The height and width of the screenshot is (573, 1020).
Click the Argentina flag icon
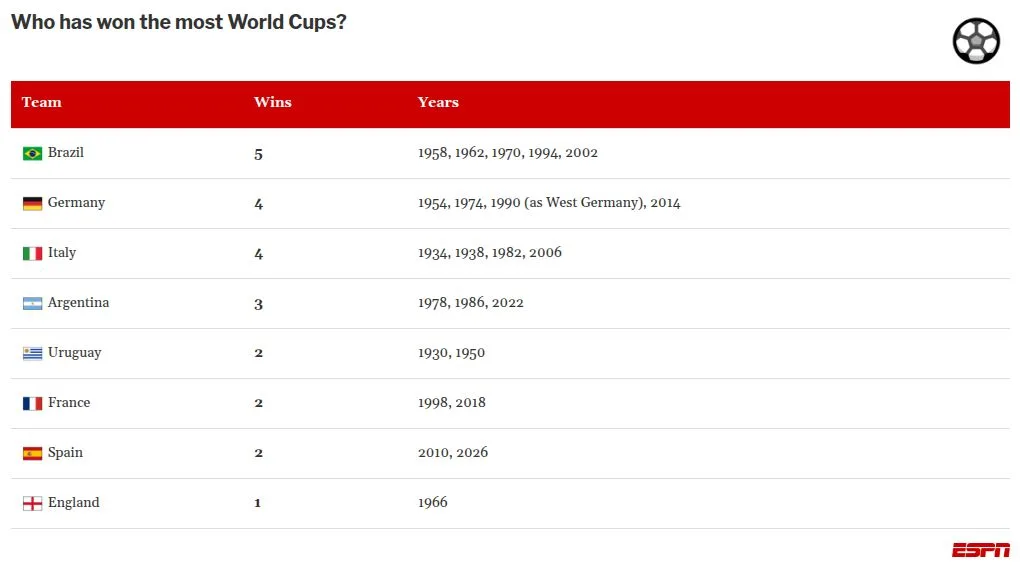point(33,304)
